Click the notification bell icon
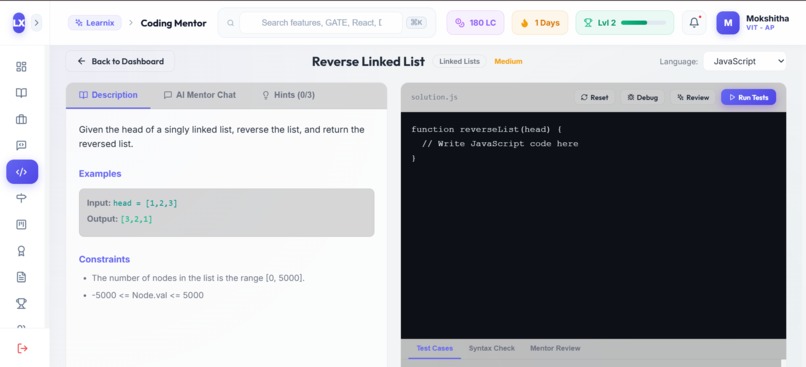806x367 pixels. [694, 23]
